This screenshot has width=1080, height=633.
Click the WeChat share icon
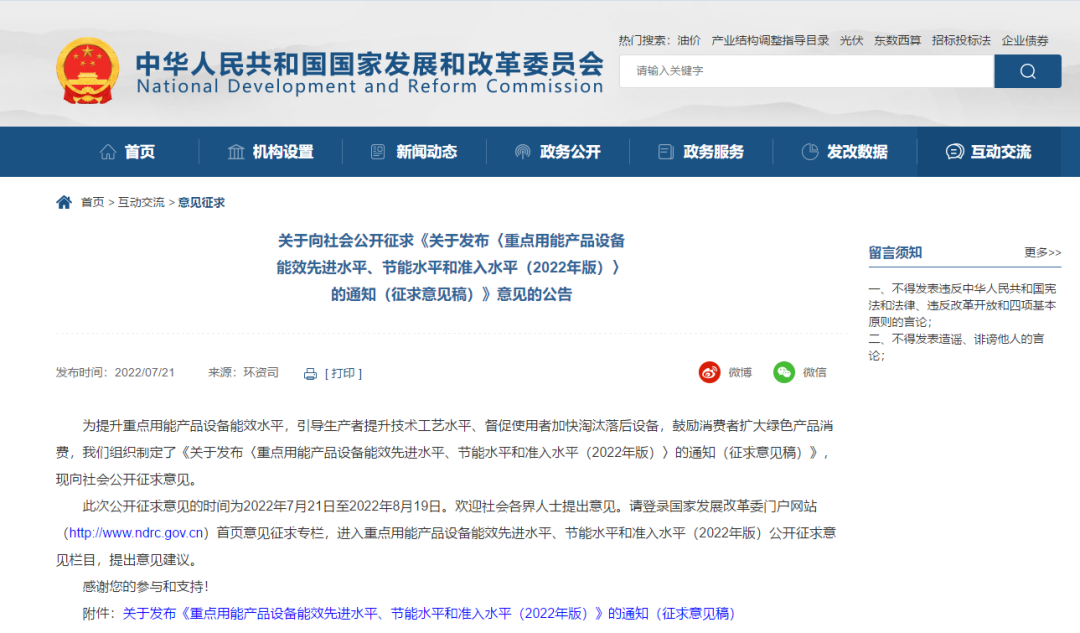(x=784, y=372)
